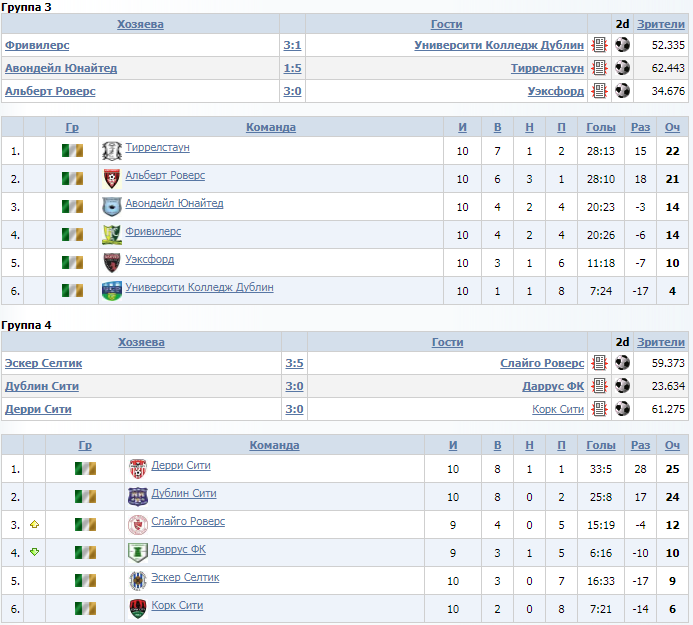This screenshot has width=693, height=625.
Task: Open match report icon for Дублин Сити game
Action: pyautogui.click(x=599, y=386)
